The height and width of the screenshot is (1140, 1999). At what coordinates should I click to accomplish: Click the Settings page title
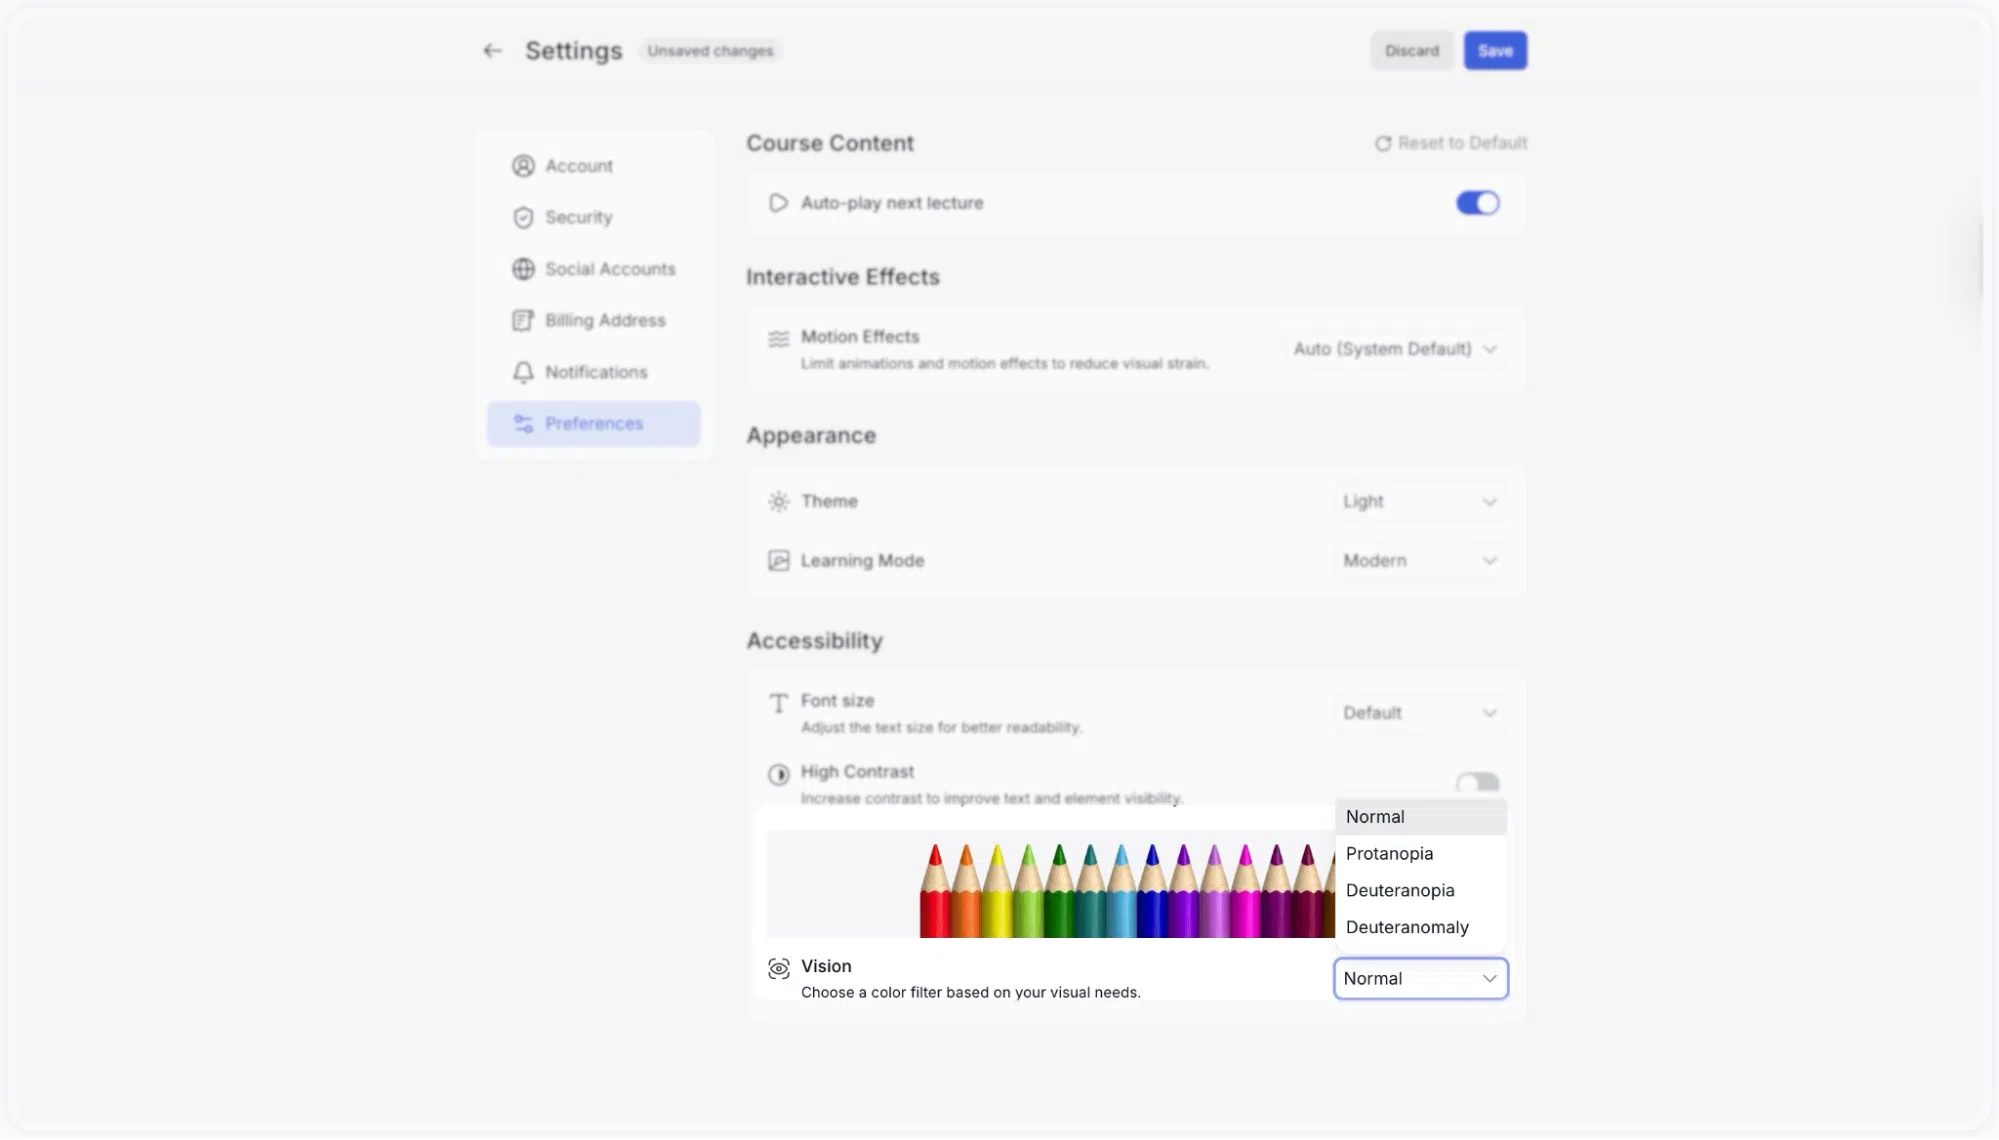tap(574, 51)
